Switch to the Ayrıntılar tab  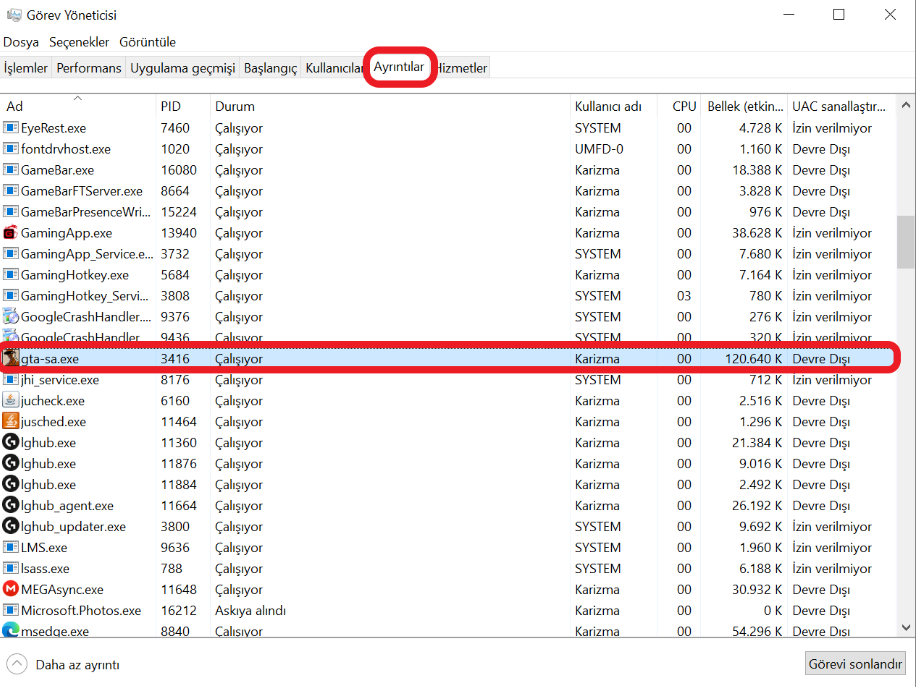[x=399, y=67]
